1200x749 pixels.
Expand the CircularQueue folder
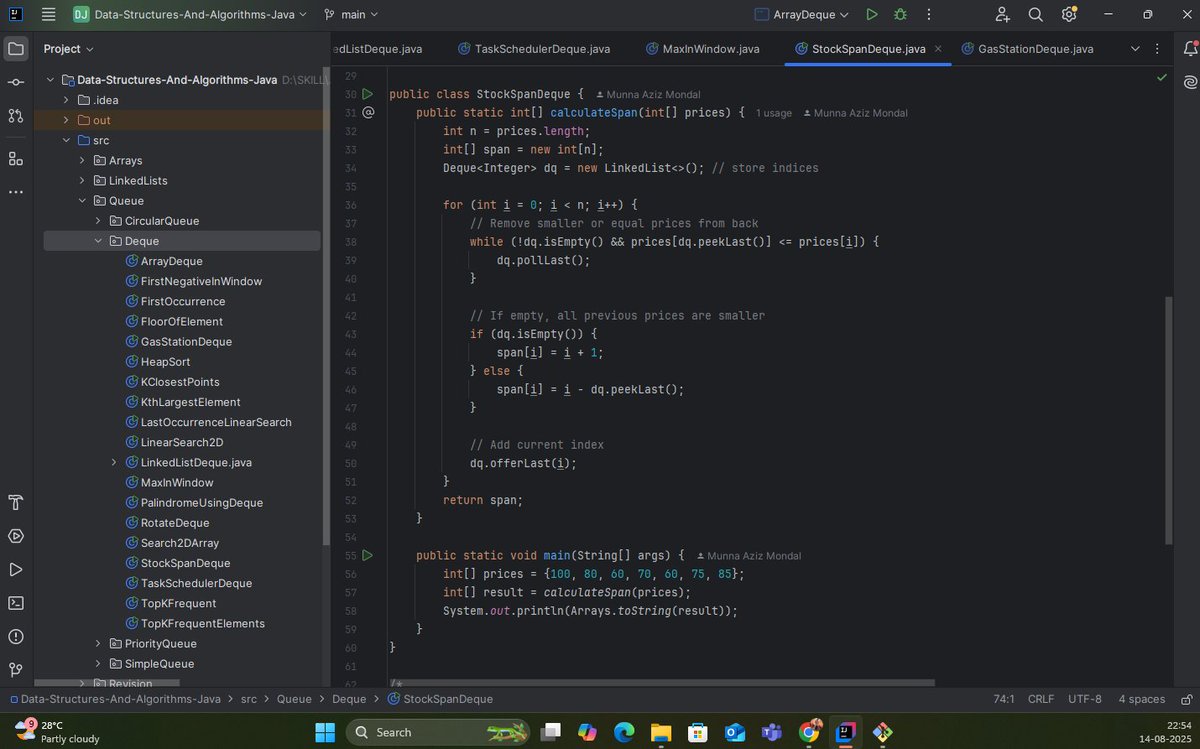click(x=99, y=221)
